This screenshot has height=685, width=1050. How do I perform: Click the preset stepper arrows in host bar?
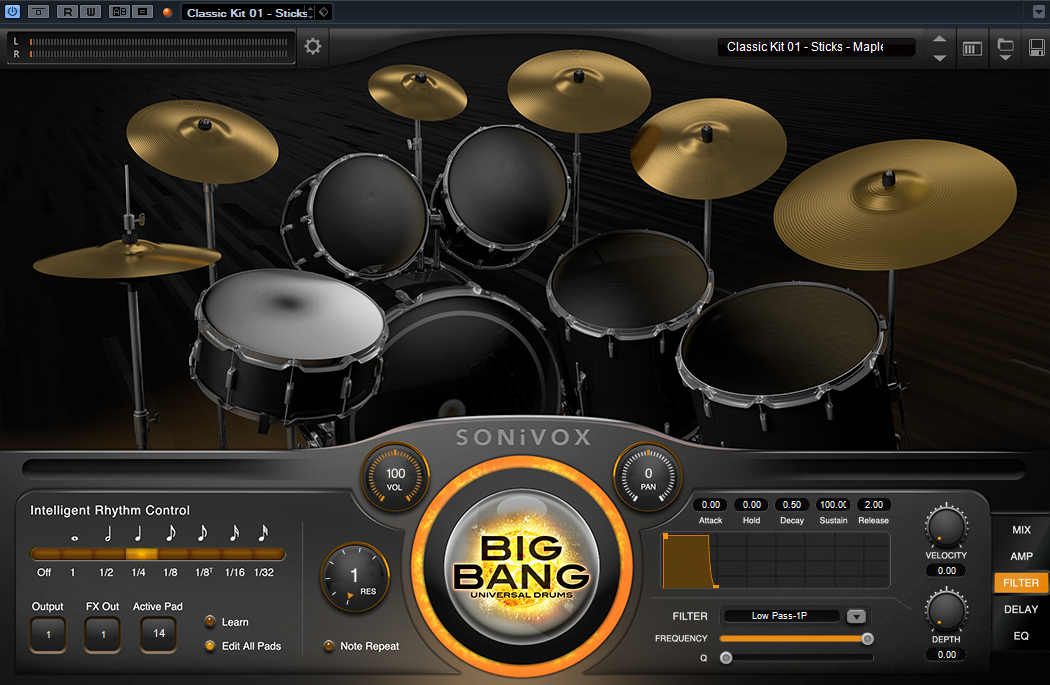coord(310,12)
